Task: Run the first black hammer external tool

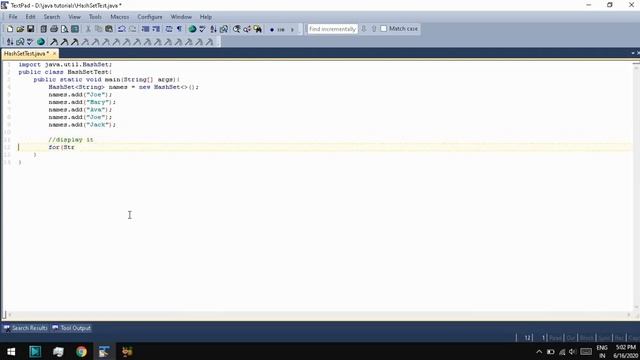Action: [x=54, y=42]
